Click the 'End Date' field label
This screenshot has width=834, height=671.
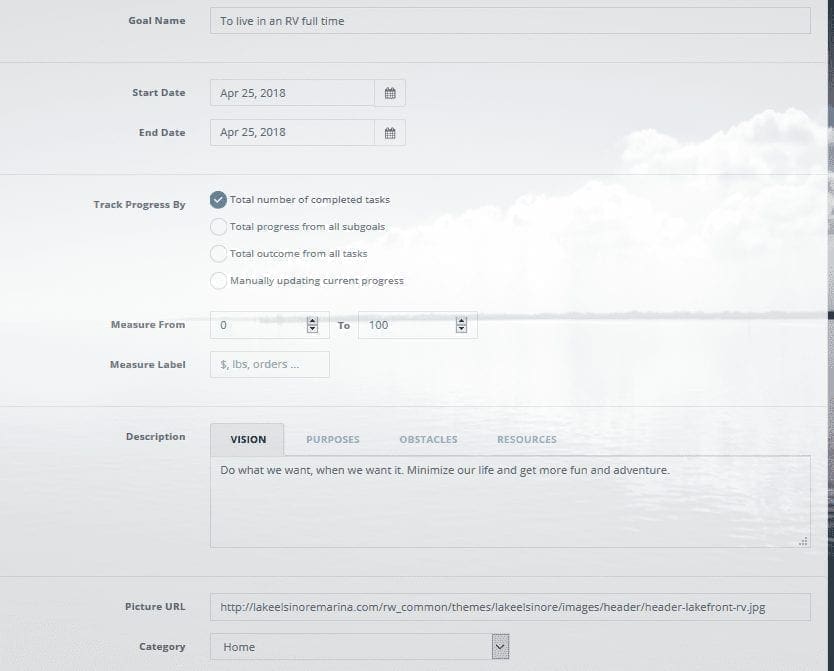click(x=162, y=132)
